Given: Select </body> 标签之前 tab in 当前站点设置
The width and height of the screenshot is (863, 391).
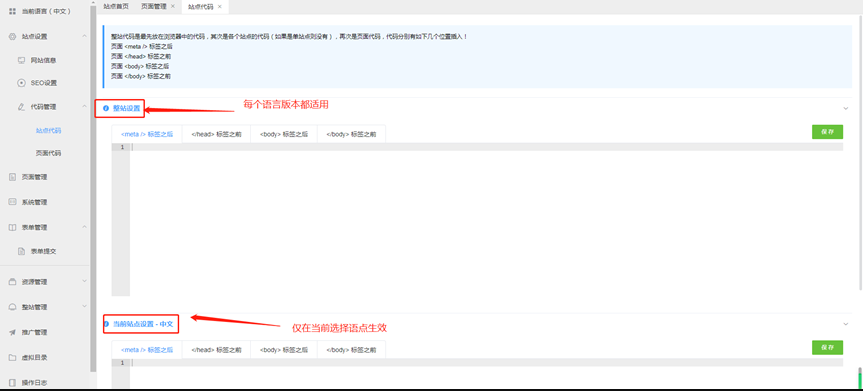Looking at the screenshot, I should 351,350.
